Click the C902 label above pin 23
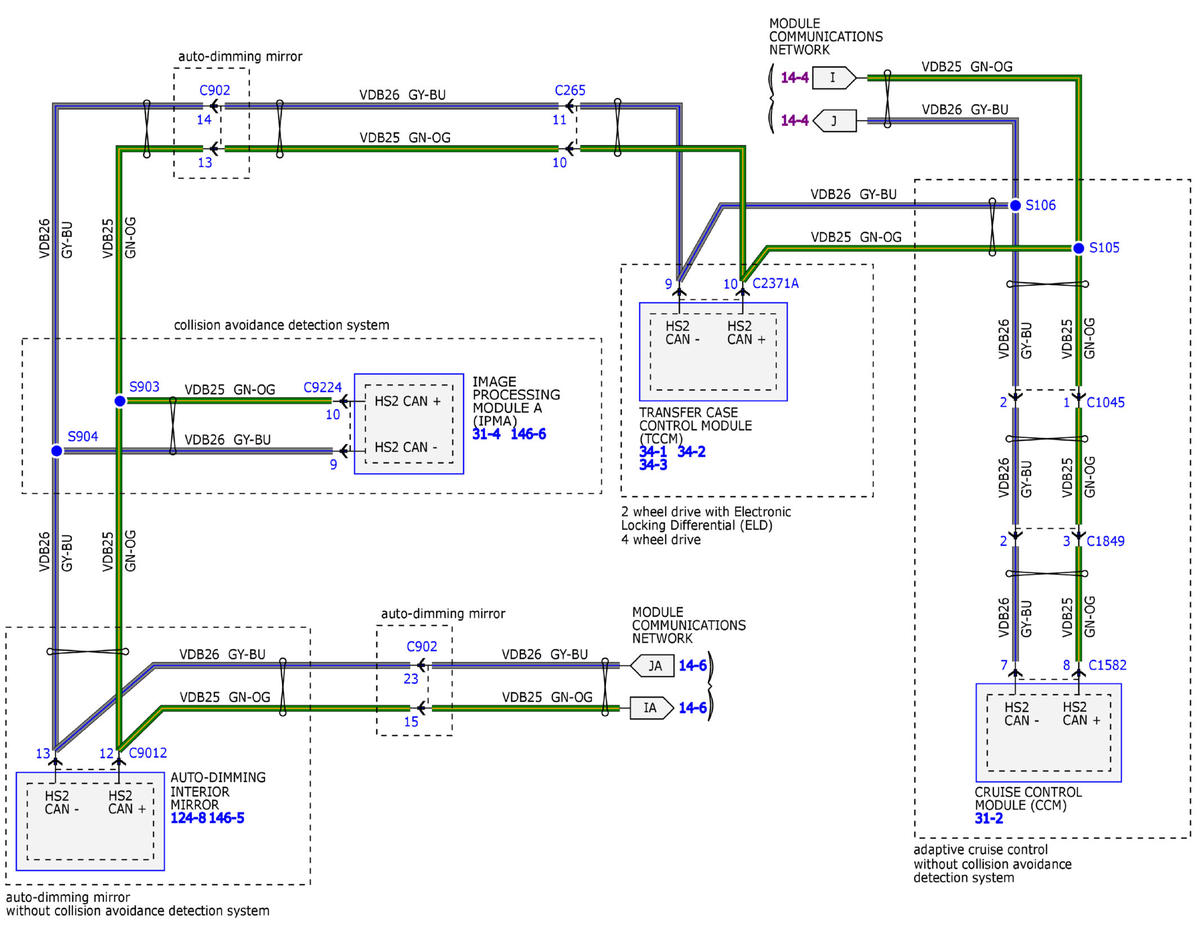The width and height of the screenshot is (1200, 927). coord(422,647)
